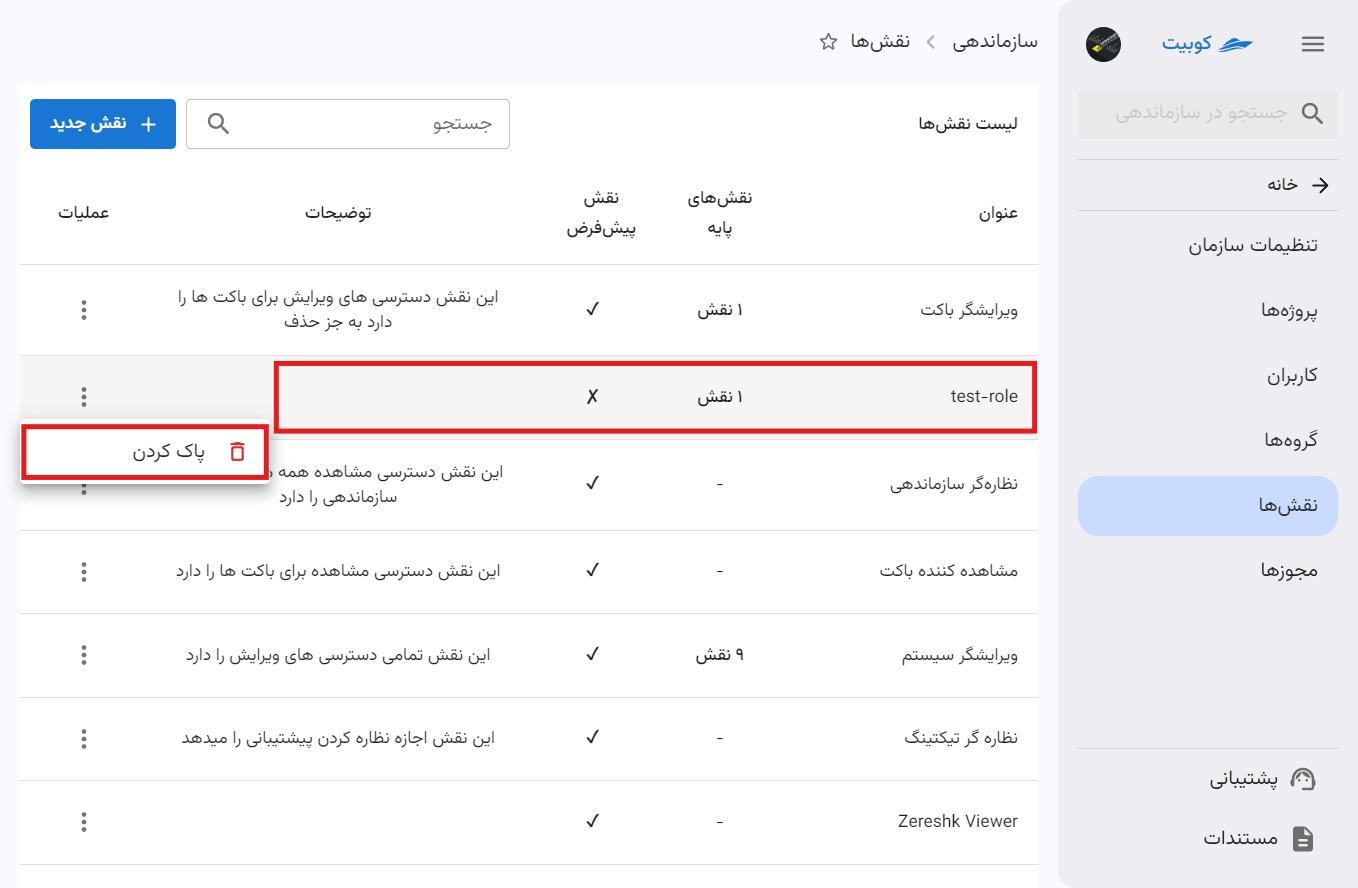Click the ۱ نقش cell for test-role
This screenshot has height=888, width=1358.
pos(721,397)
